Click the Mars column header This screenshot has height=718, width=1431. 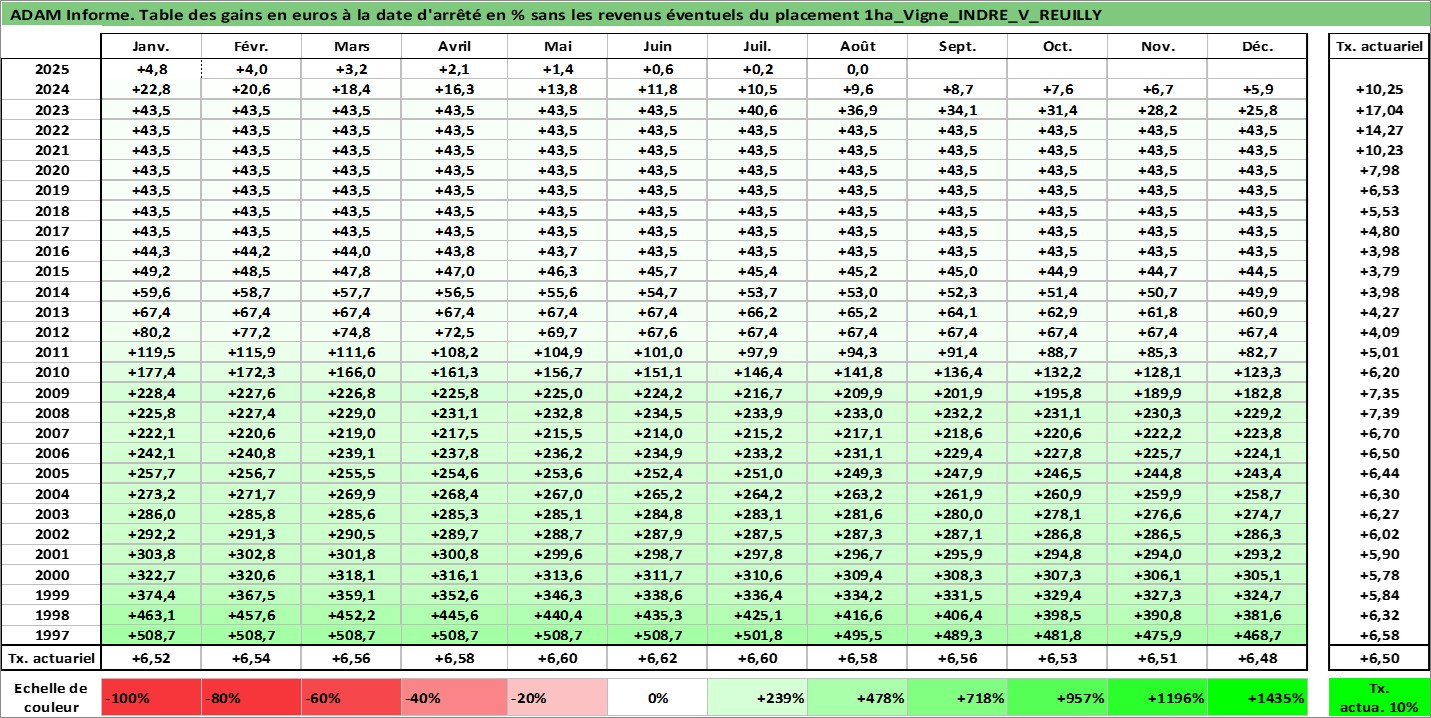click(352, 47)
